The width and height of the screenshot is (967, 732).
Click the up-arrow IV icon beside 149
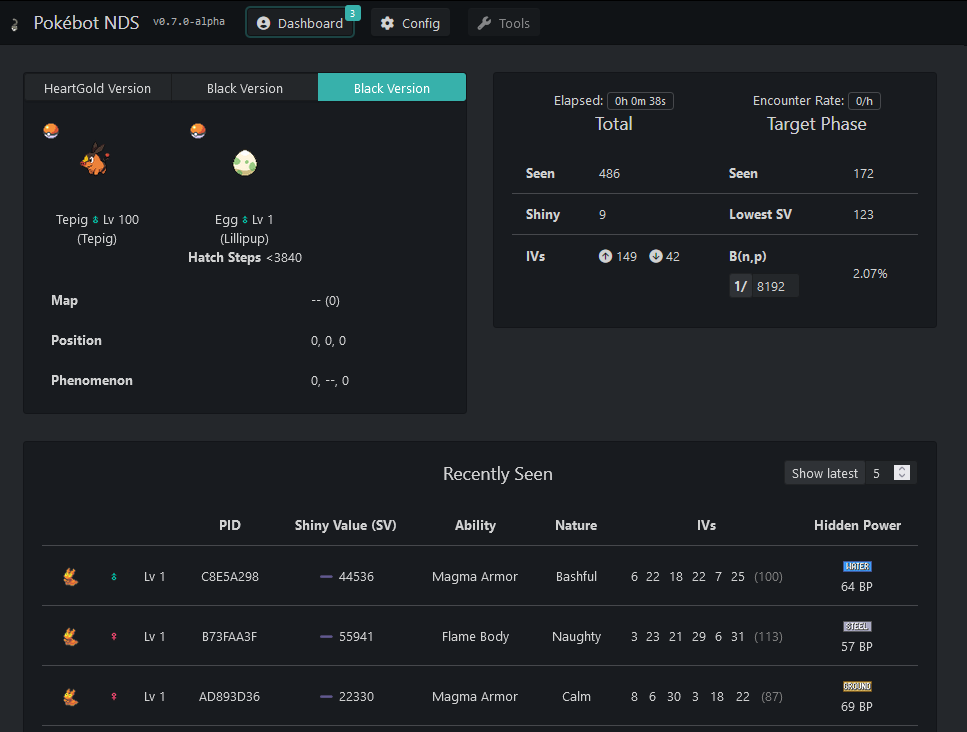point(606,256)
